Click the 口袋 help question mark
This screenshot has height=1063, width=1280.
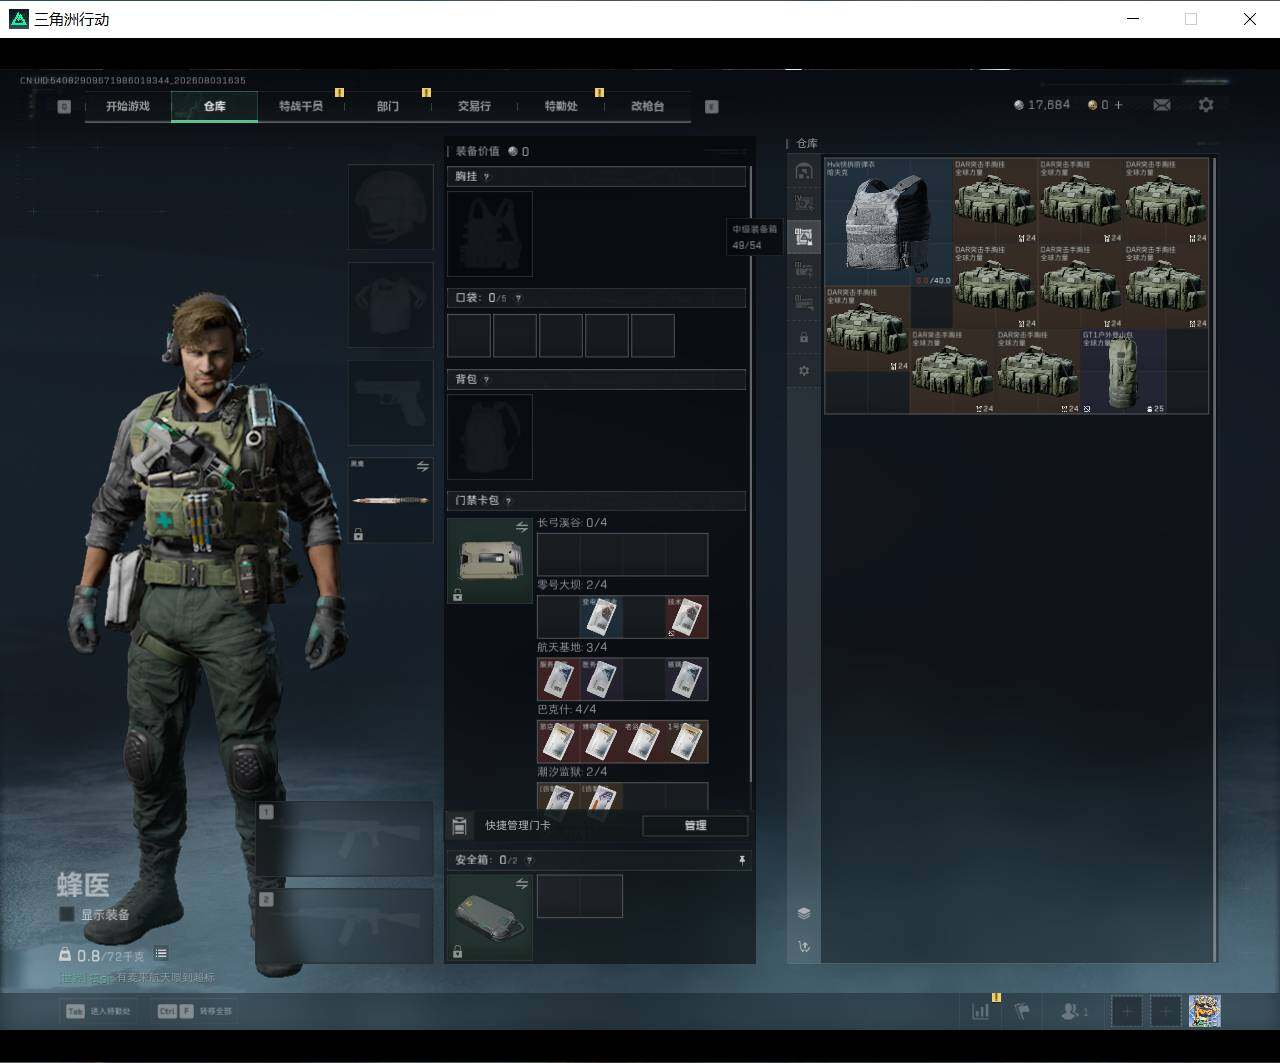pos(518,298)
